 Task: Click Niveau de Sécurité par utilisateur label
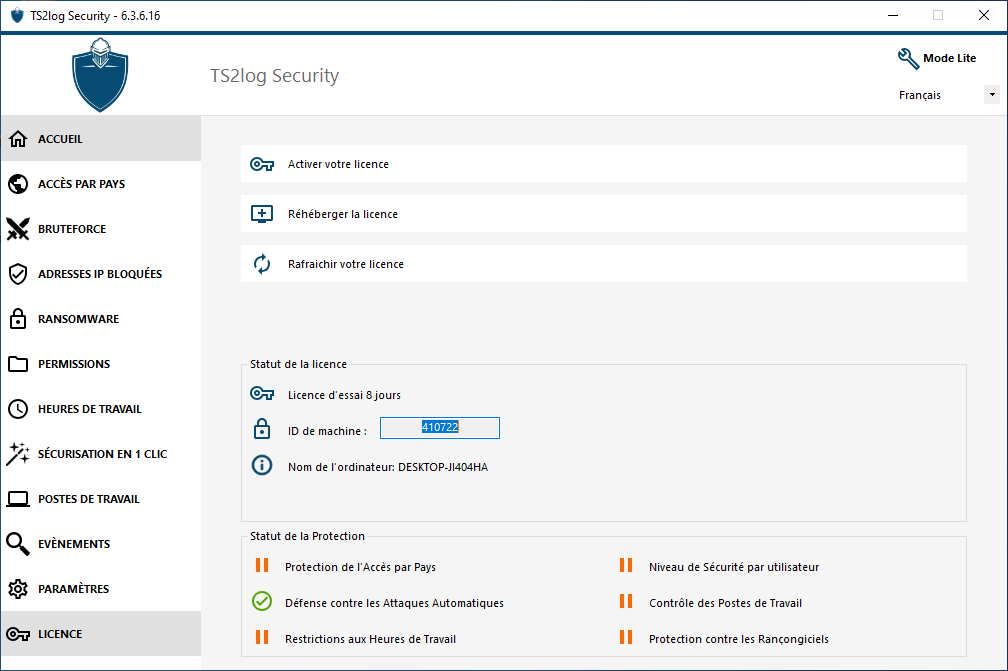point(734,567)
